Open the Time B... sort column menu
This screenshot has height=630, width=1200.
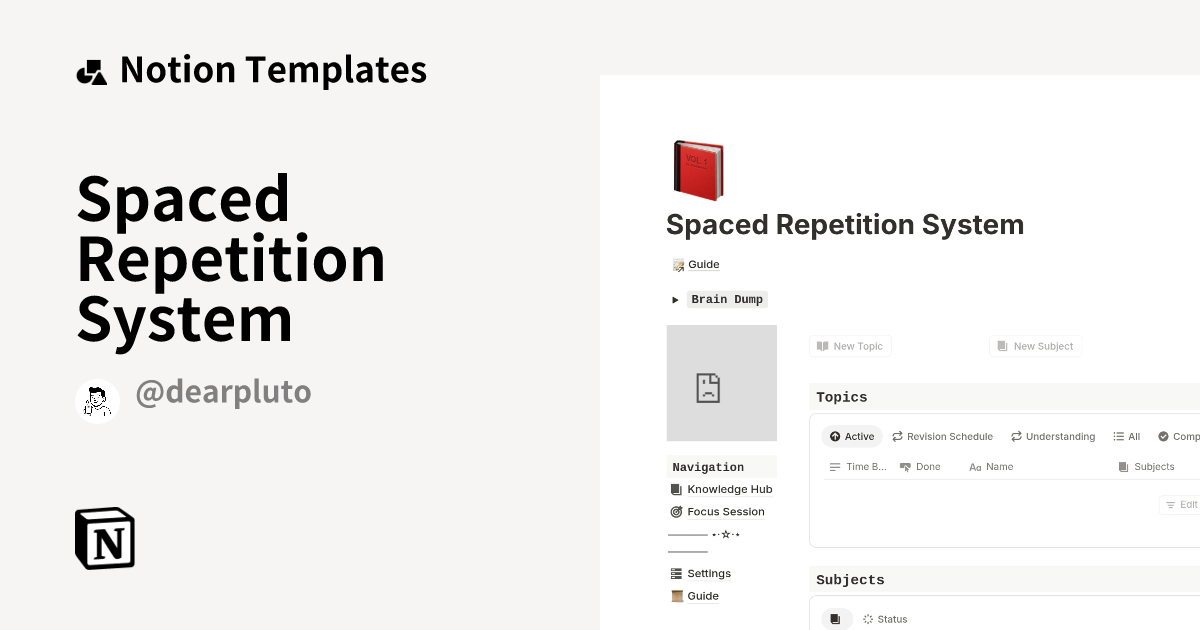click(x=858, y=466)
